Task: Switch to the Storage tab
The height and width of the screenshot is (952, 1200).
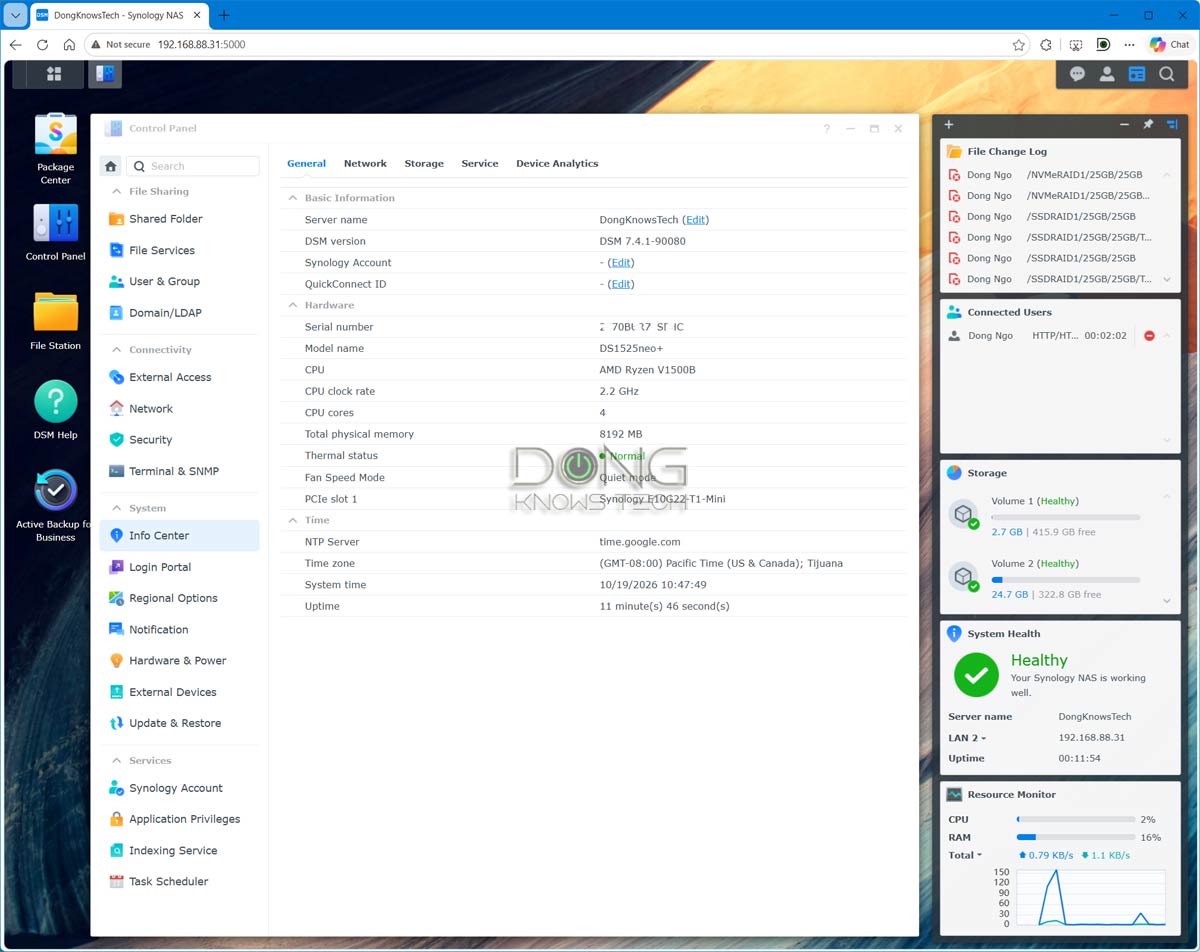Action: coord(424,163)
